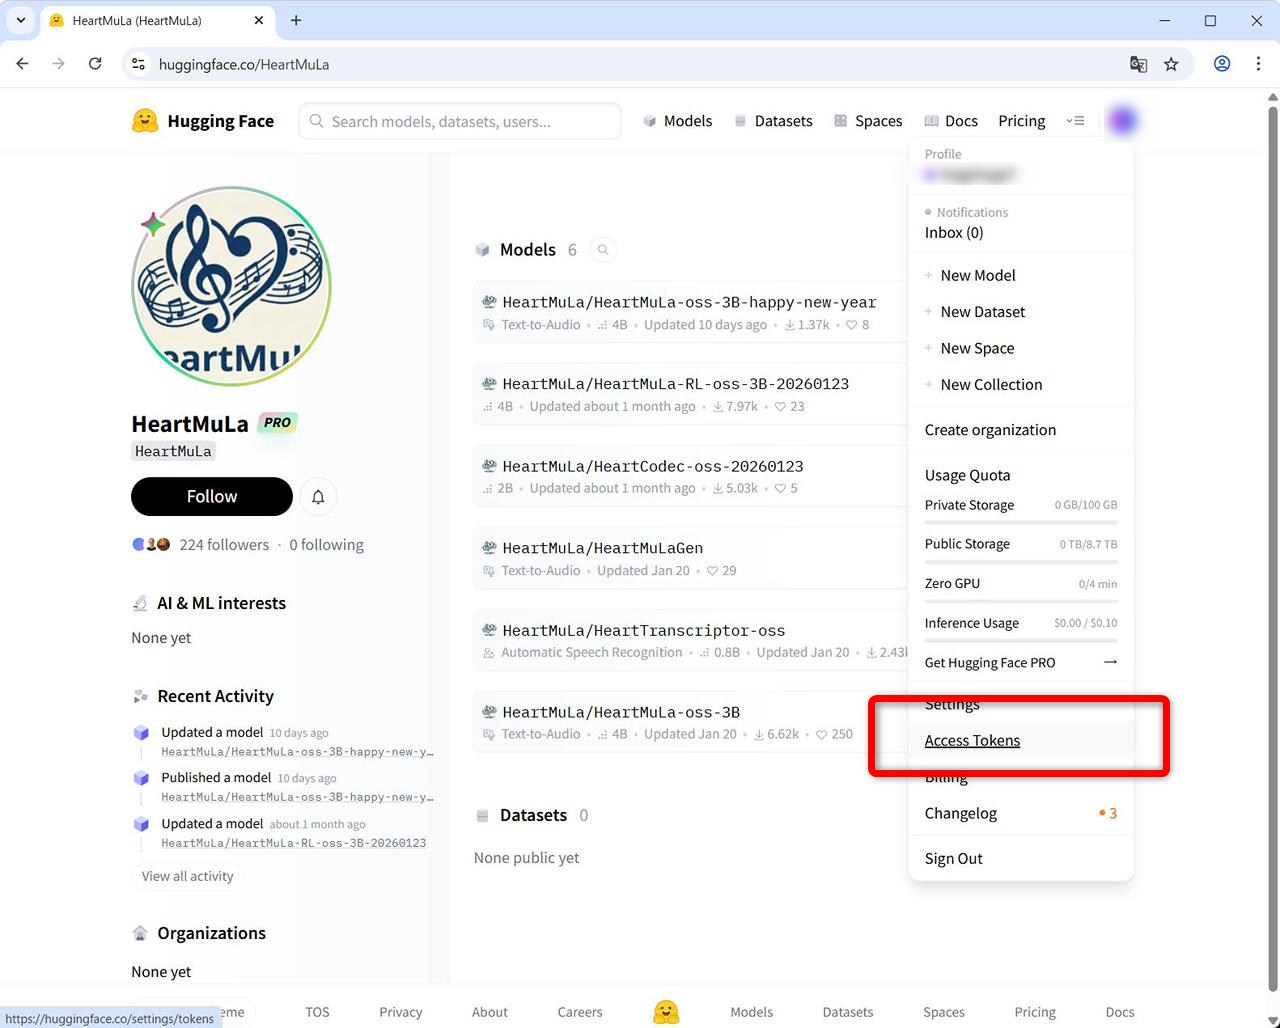Choose New Model from the menu
The width and height of the screenshot is (1280, 1028).
(977, 276)
